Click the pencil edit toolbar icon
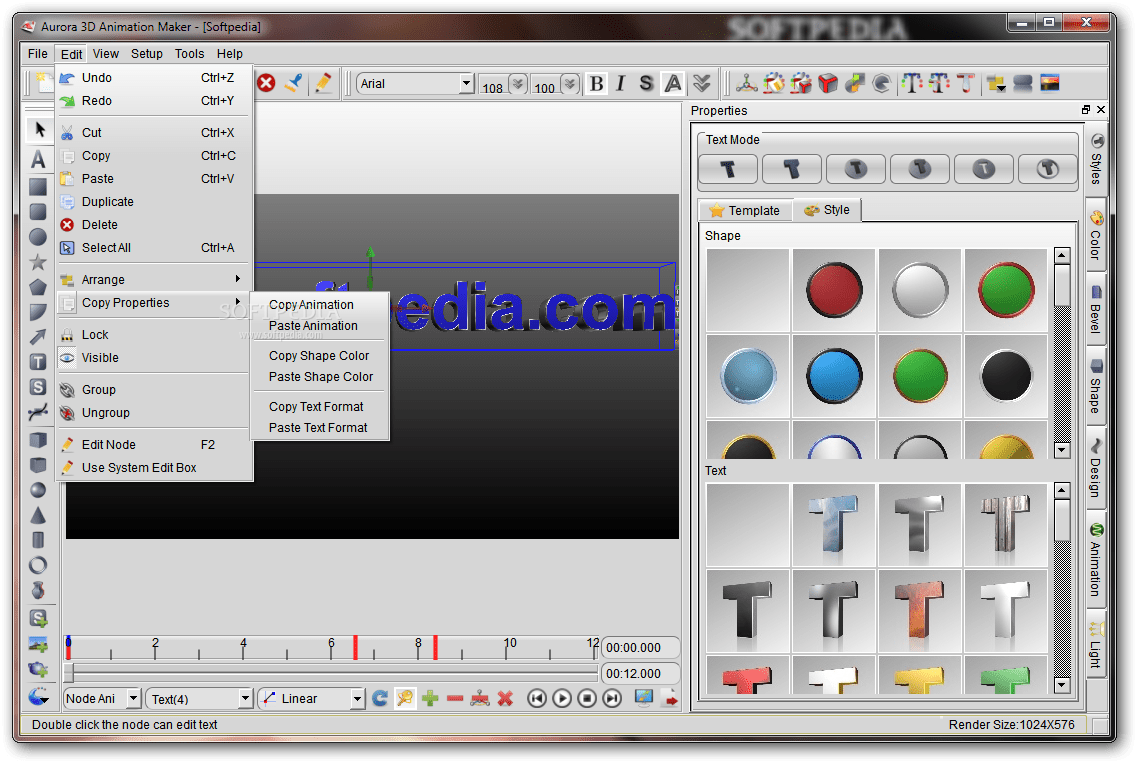This screenshot has width=1137, height=763. click(323, 83)
